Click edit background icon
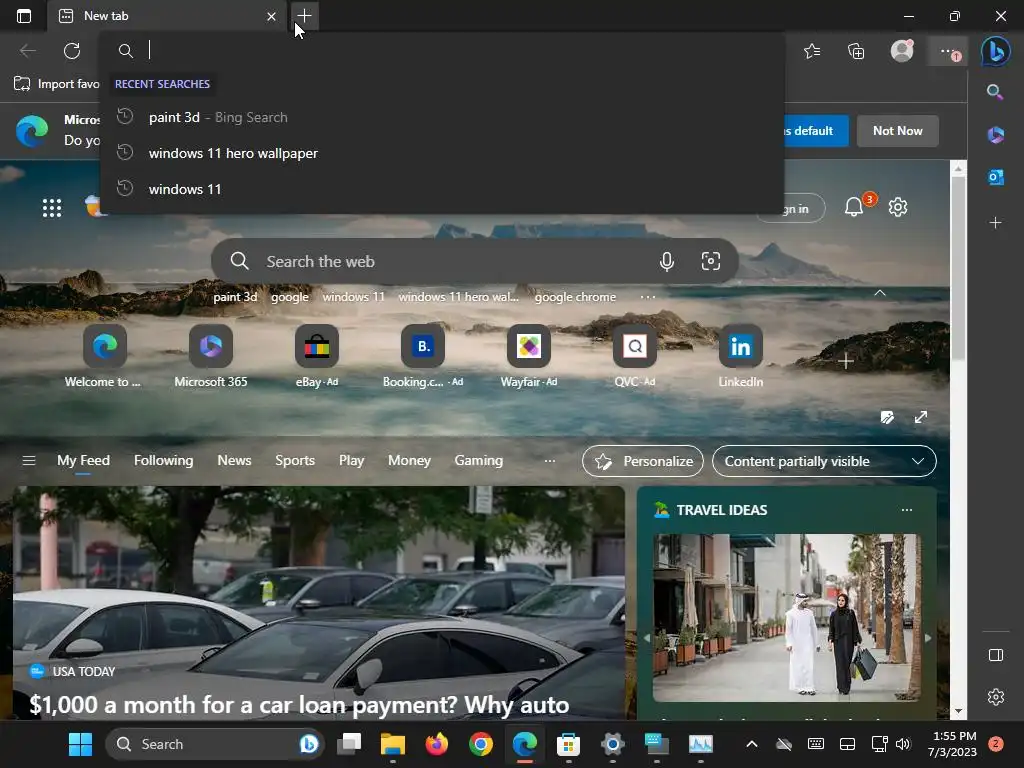Viewport: 1024px width, 768px height. pos(886,417)
